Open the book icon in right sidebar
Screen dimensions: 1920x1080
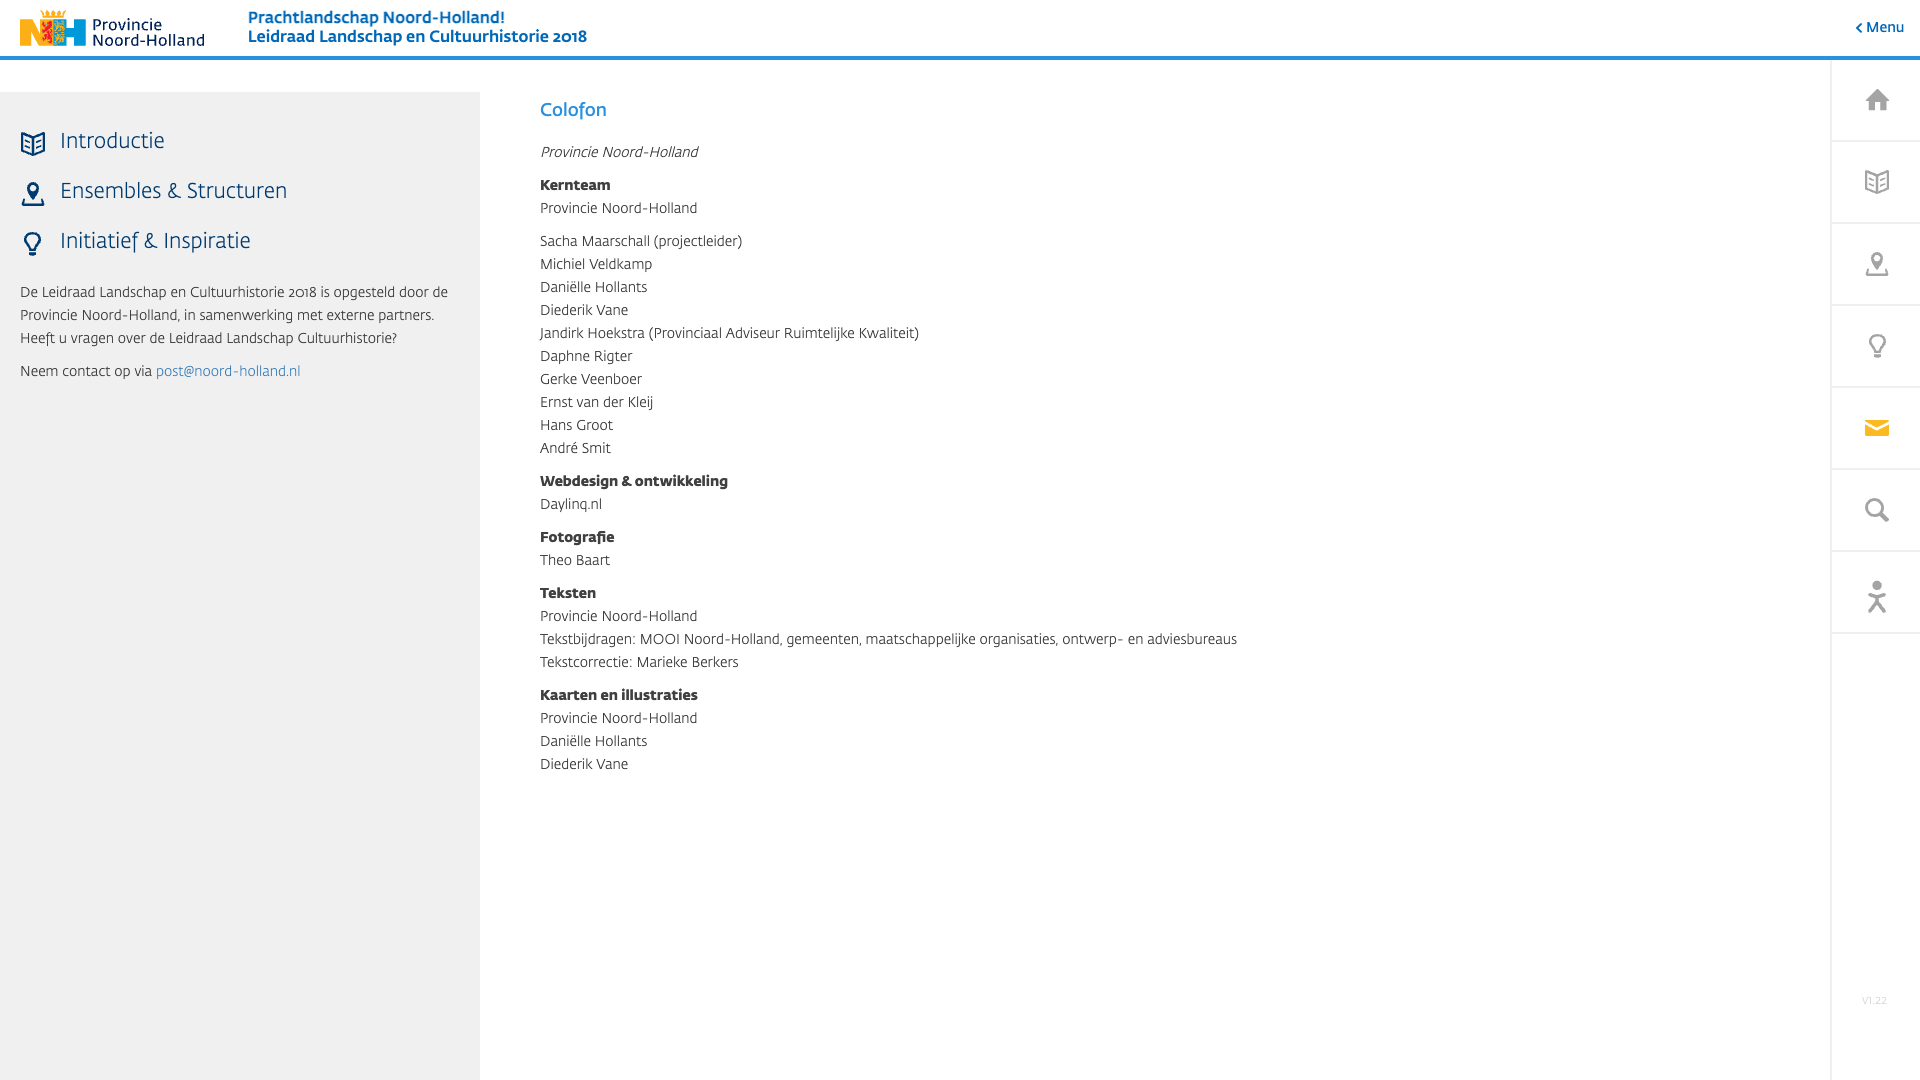[1877, 182]
